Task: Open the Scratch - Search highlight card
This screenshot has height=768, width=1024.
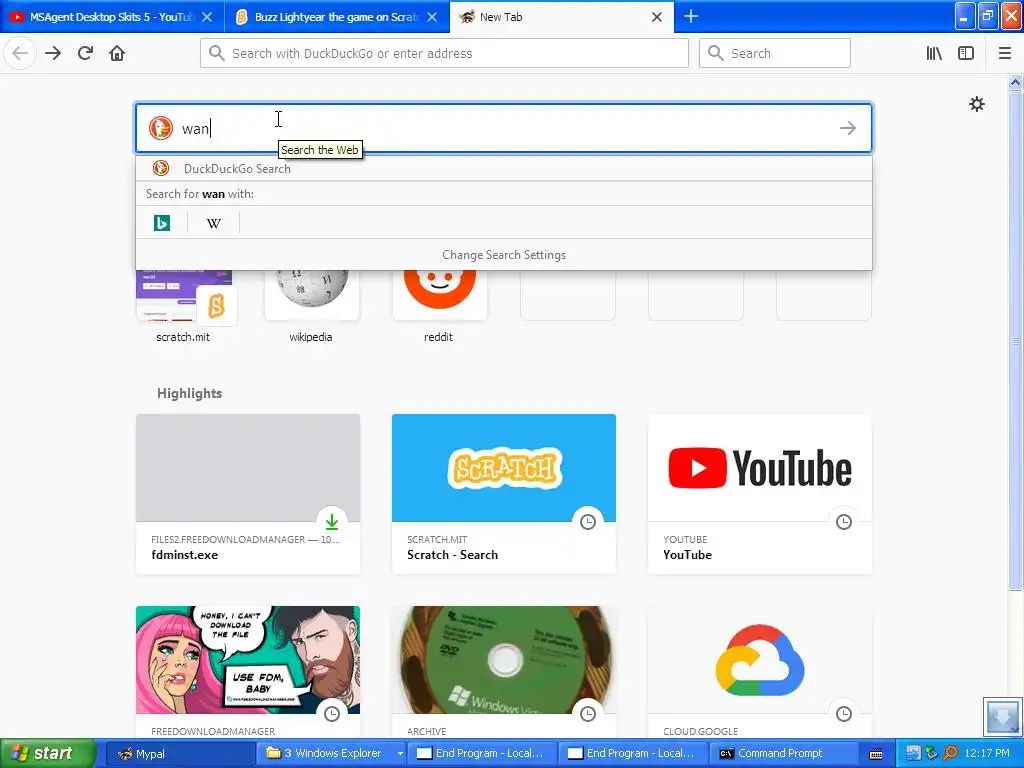Action: click(x=504, y=494)
